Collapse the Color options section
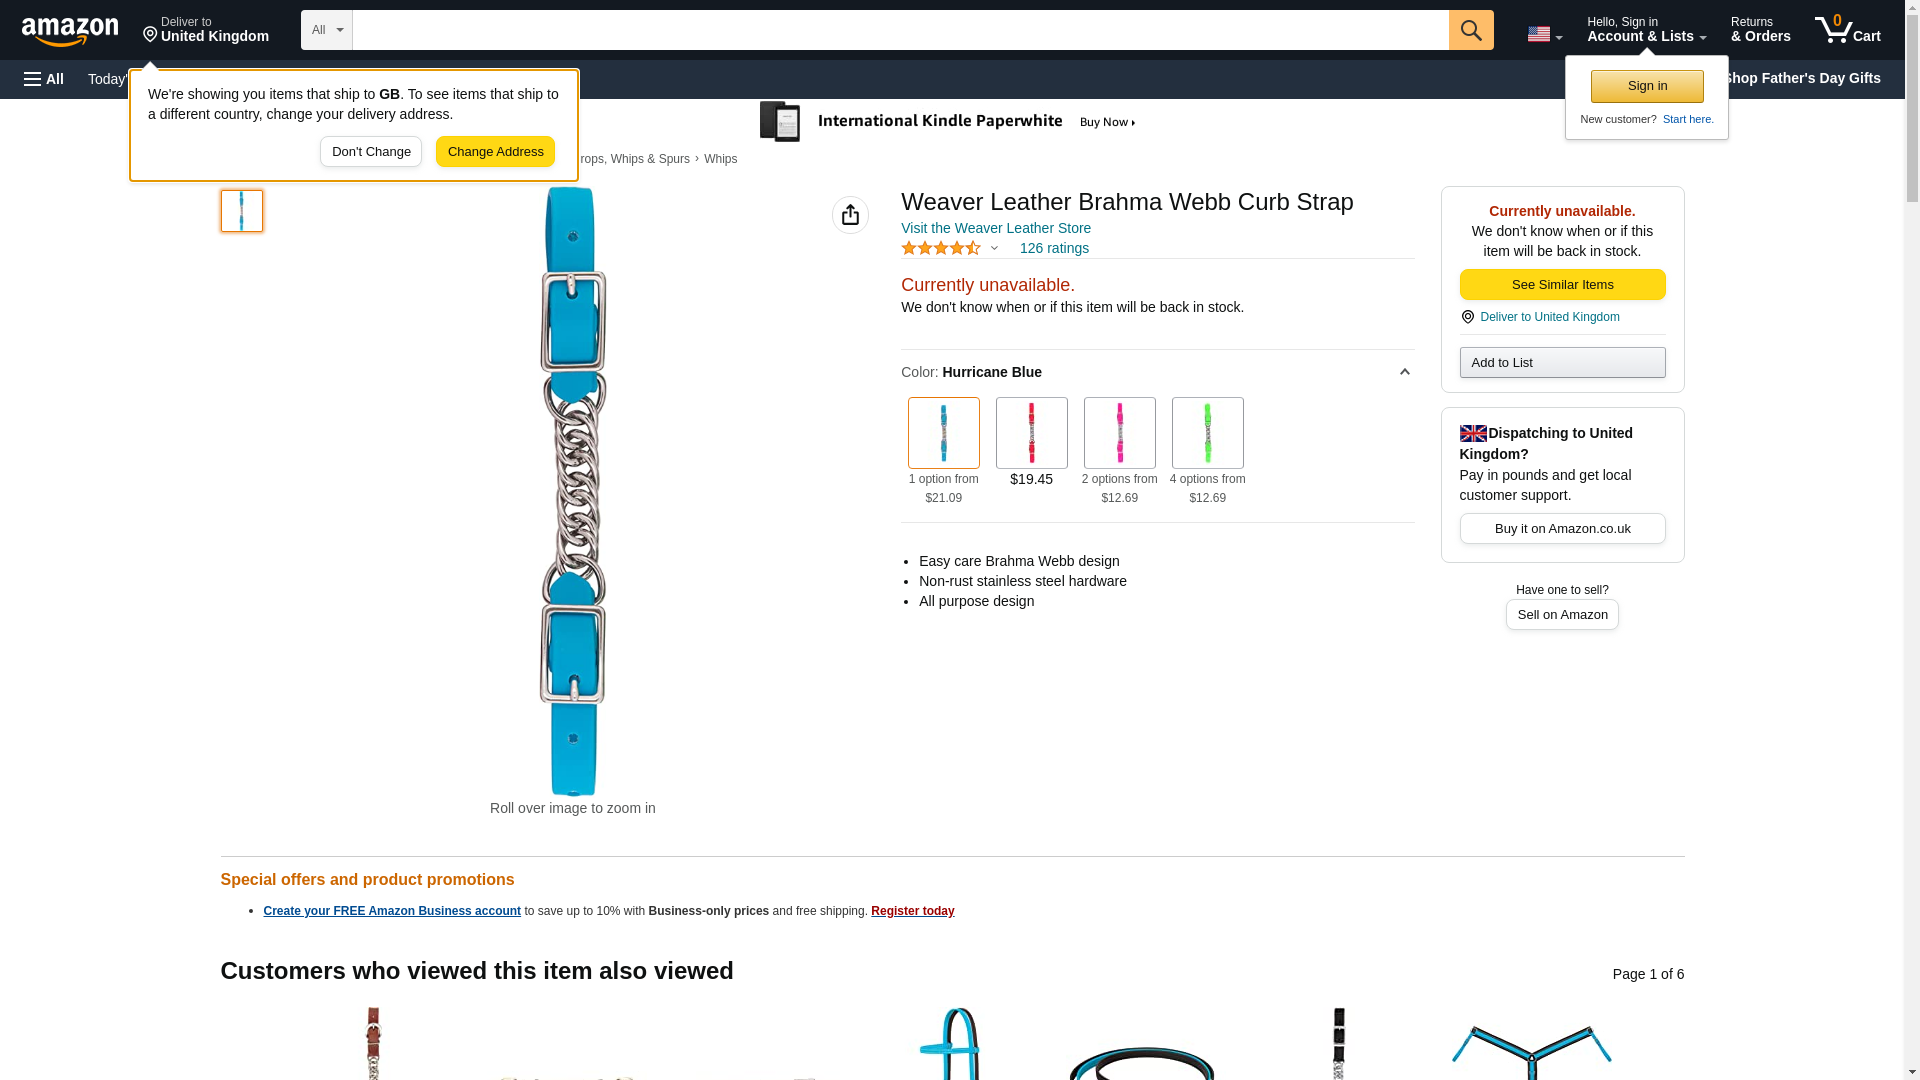Viewport: 1920px width, 1080px height. tap(1404, 372)
